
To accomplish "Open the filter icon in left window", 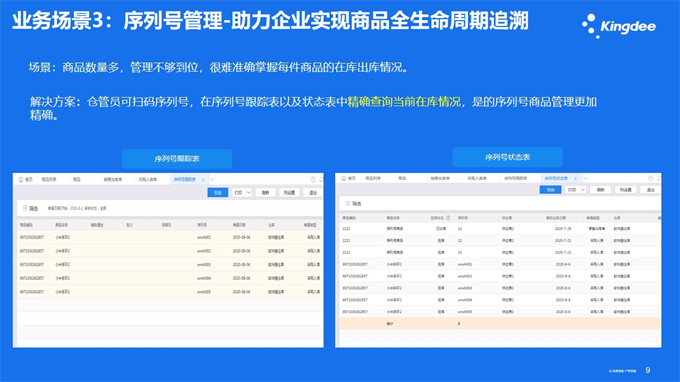I will 25,208.
